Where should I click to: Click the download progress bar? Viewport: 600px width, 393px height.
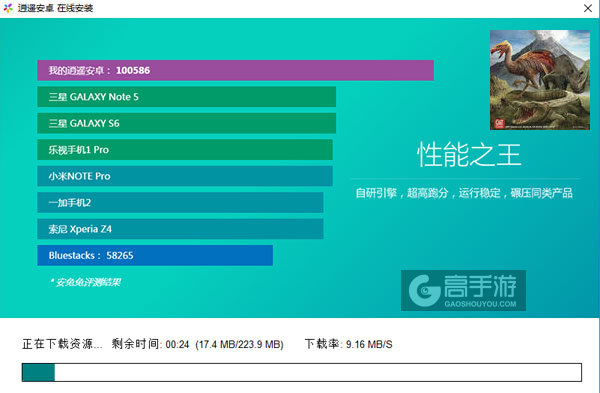pos(302,372)
